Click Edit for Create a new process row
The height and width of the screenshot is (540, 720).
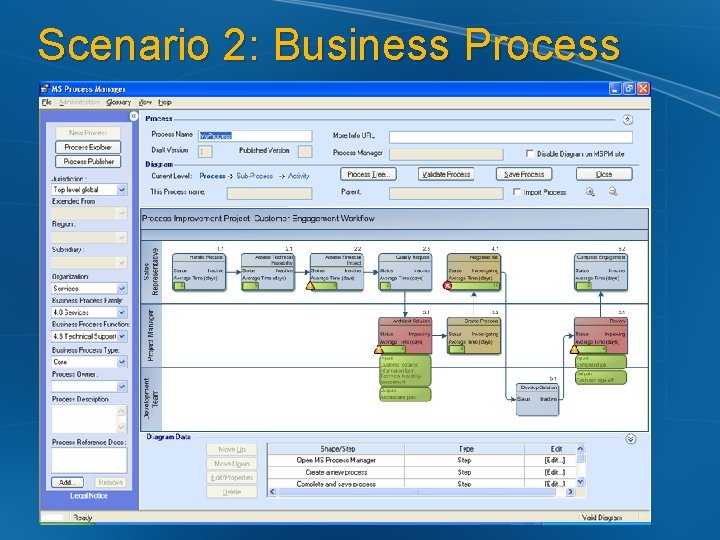(x=555, y=472)
